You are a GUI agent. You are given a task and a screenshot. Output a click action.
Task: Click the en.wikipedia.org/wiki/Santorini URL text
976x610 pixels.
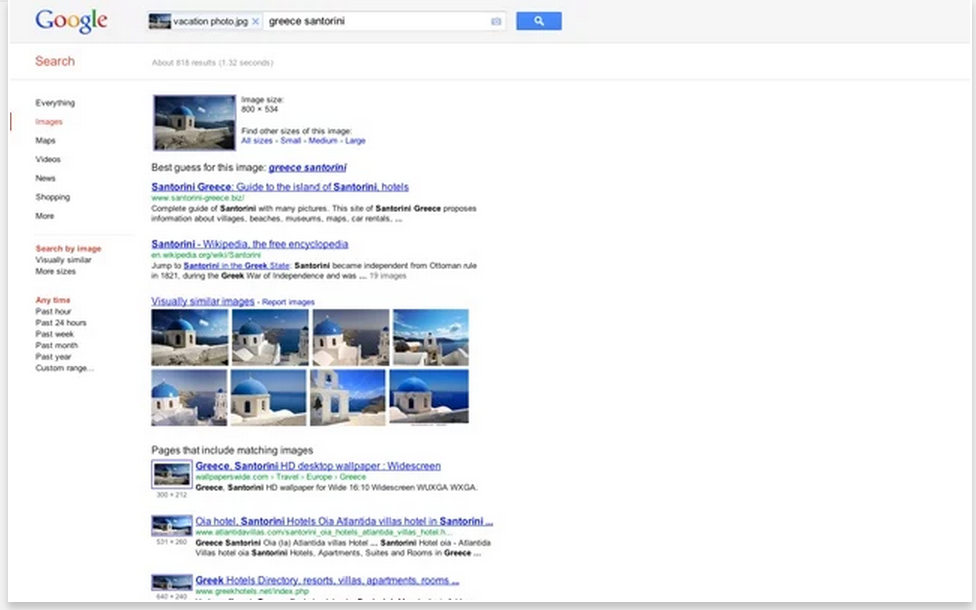point(206,255)
